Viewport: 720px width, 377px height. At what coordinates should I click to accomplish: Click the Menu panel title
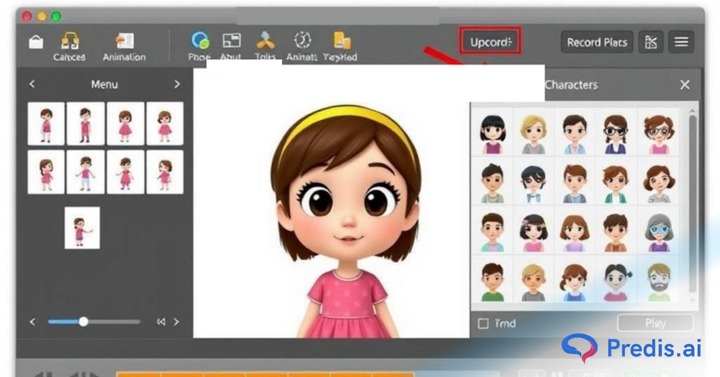click(104, 84)
